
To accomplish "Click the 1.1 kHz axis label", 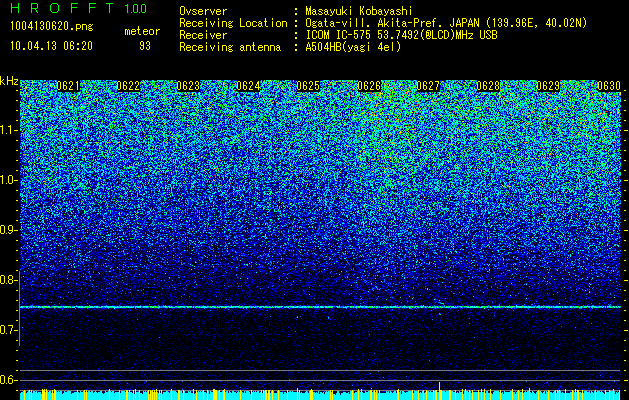I will coord(9,130).
